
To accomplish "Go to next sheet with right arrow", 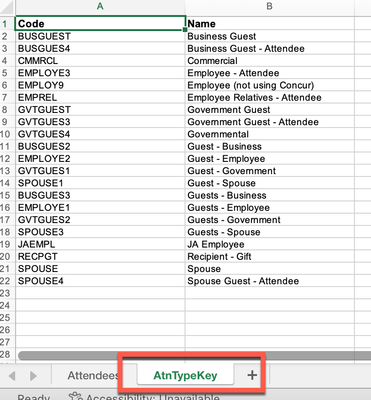I will pyautogui.click(x=33, y=376).
